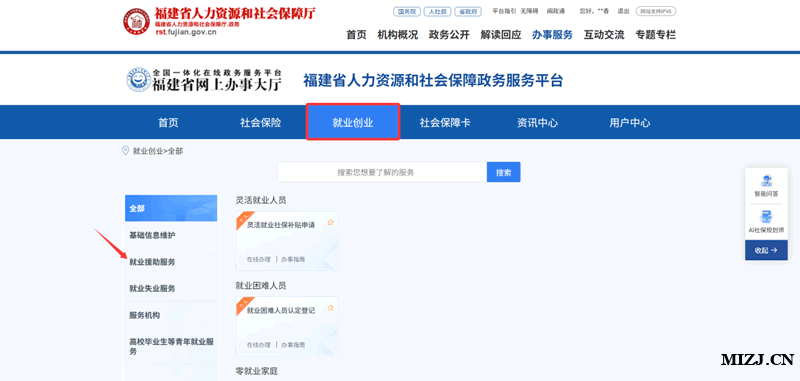
Task: Click the 福建省人力资源和社会保障政务服务平台 title
Action: (x=433, y=81)
